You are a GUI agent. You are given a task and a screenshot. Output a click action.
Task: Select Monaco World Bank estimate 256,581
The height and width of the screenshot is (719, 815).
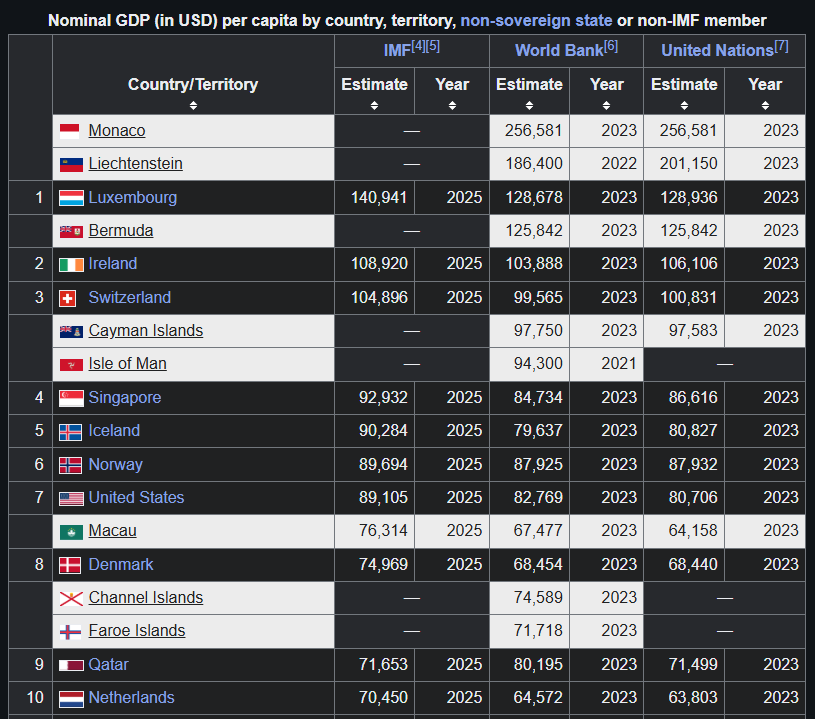pos(533,130)
